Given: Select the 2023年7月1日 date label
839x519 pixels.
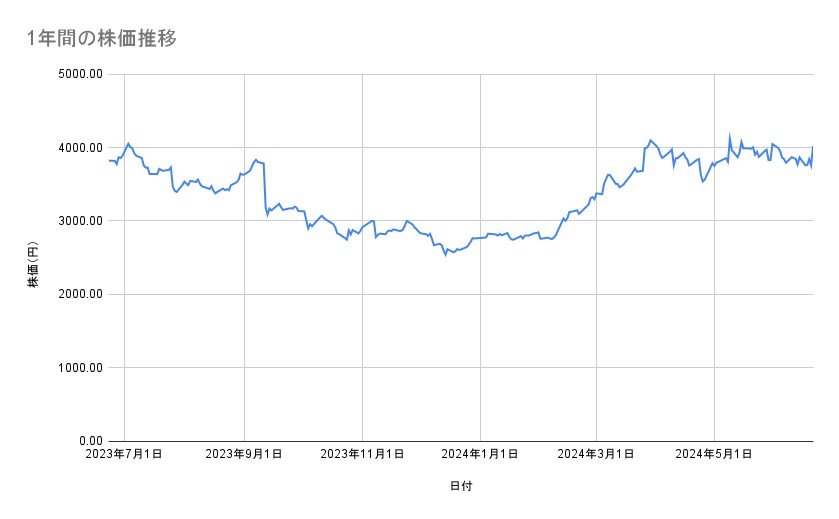Looking at the screenshot, I should pyautogui.click(x=124, y=454).
